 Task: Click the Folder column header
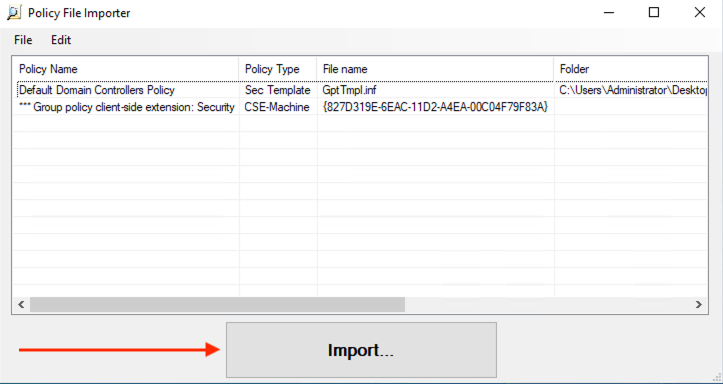pyautogui.click(x=630, y=69)
